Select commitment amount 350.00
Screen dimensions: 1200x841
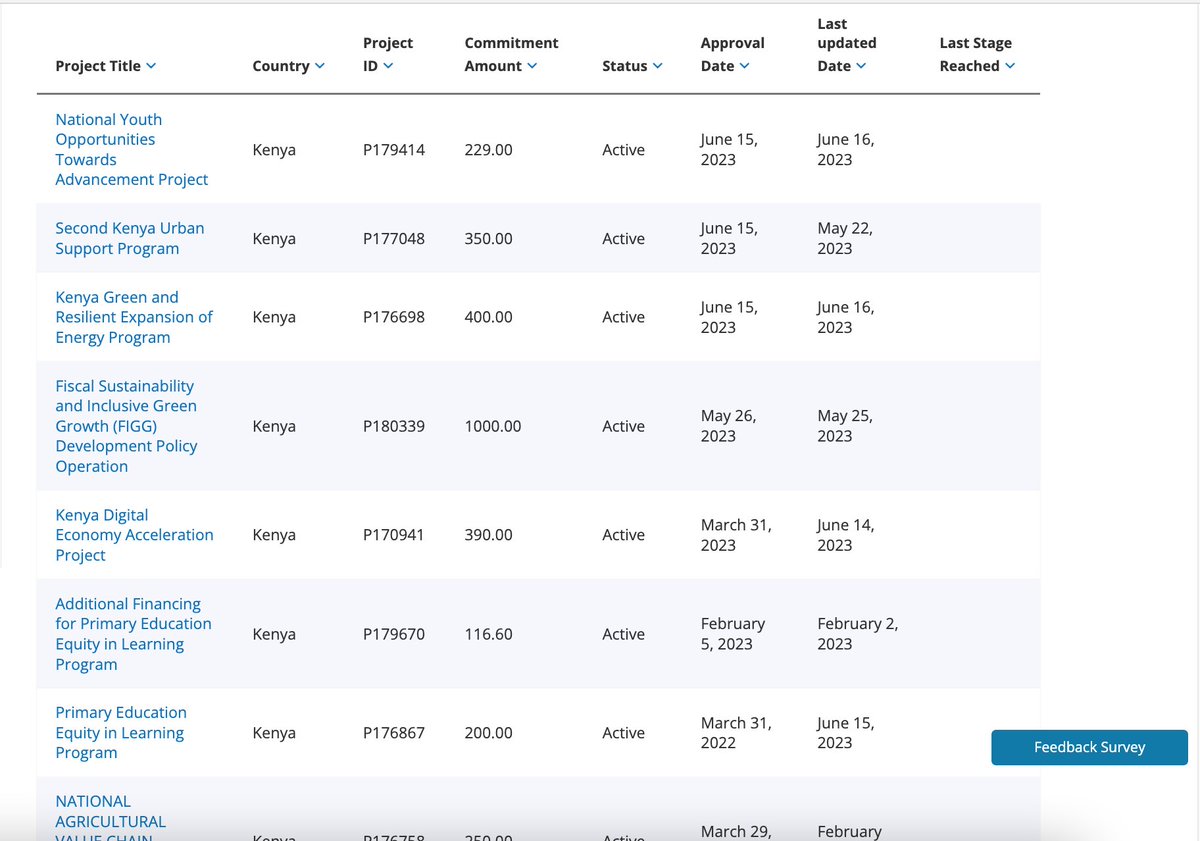489,239
